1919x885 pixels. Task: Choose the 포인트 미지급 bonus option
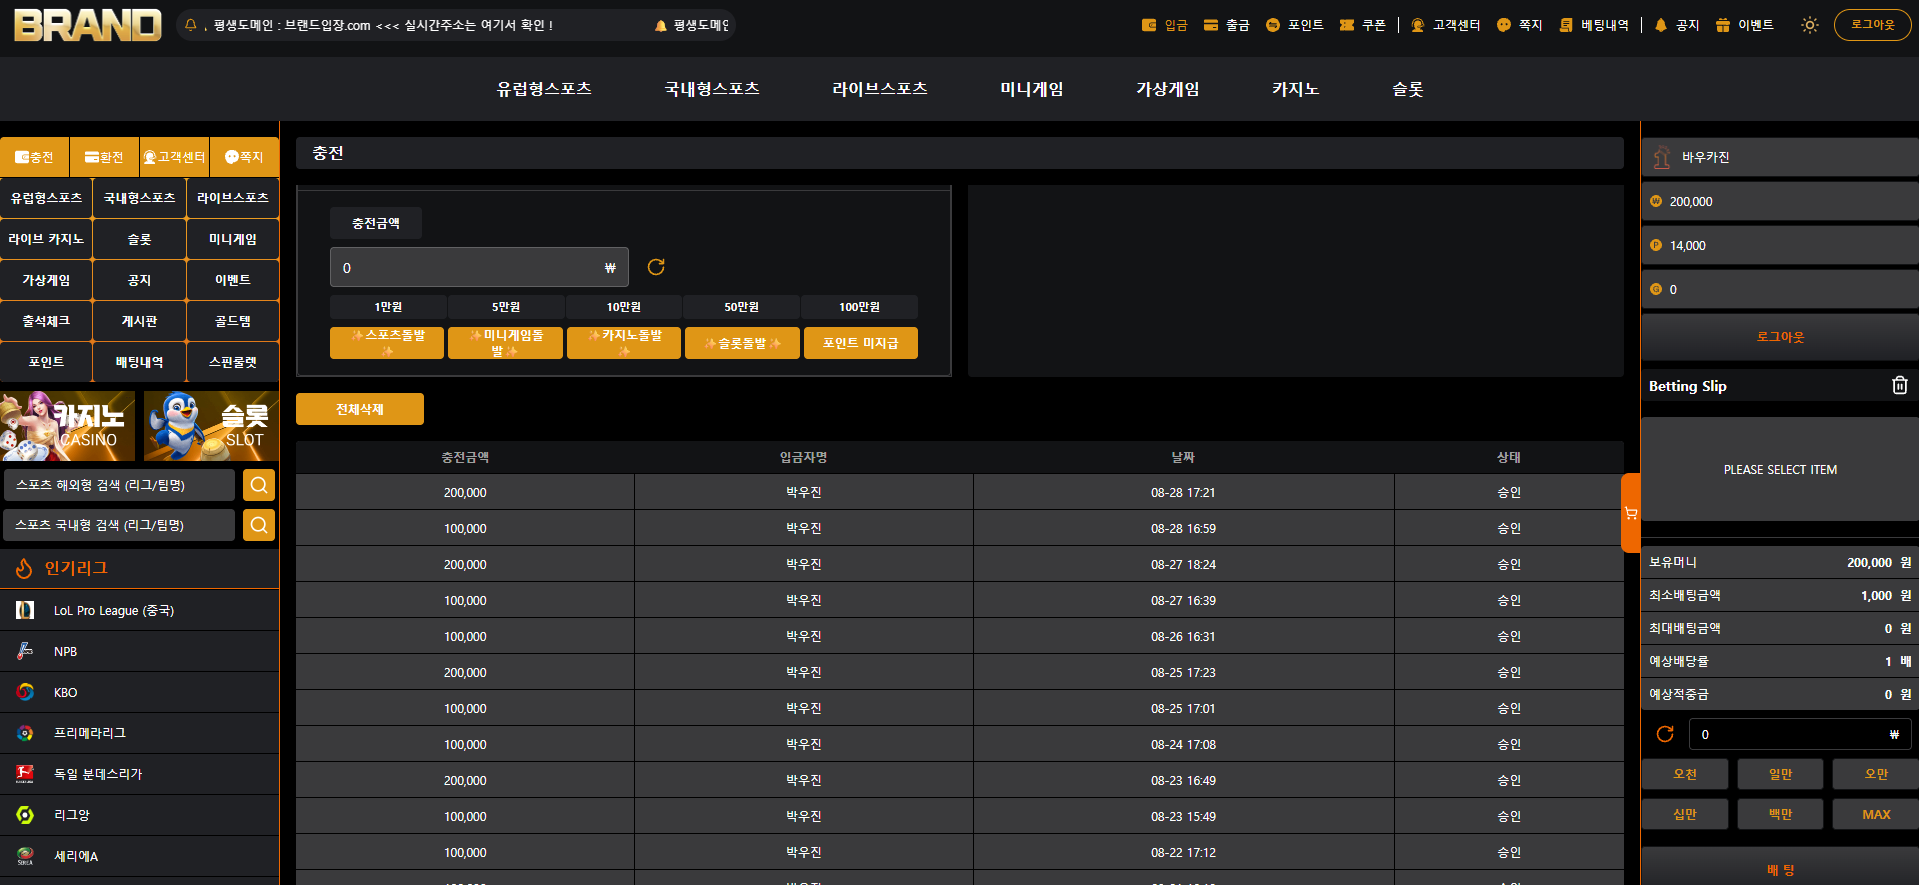pyautogui.click(x=861, y=343)
